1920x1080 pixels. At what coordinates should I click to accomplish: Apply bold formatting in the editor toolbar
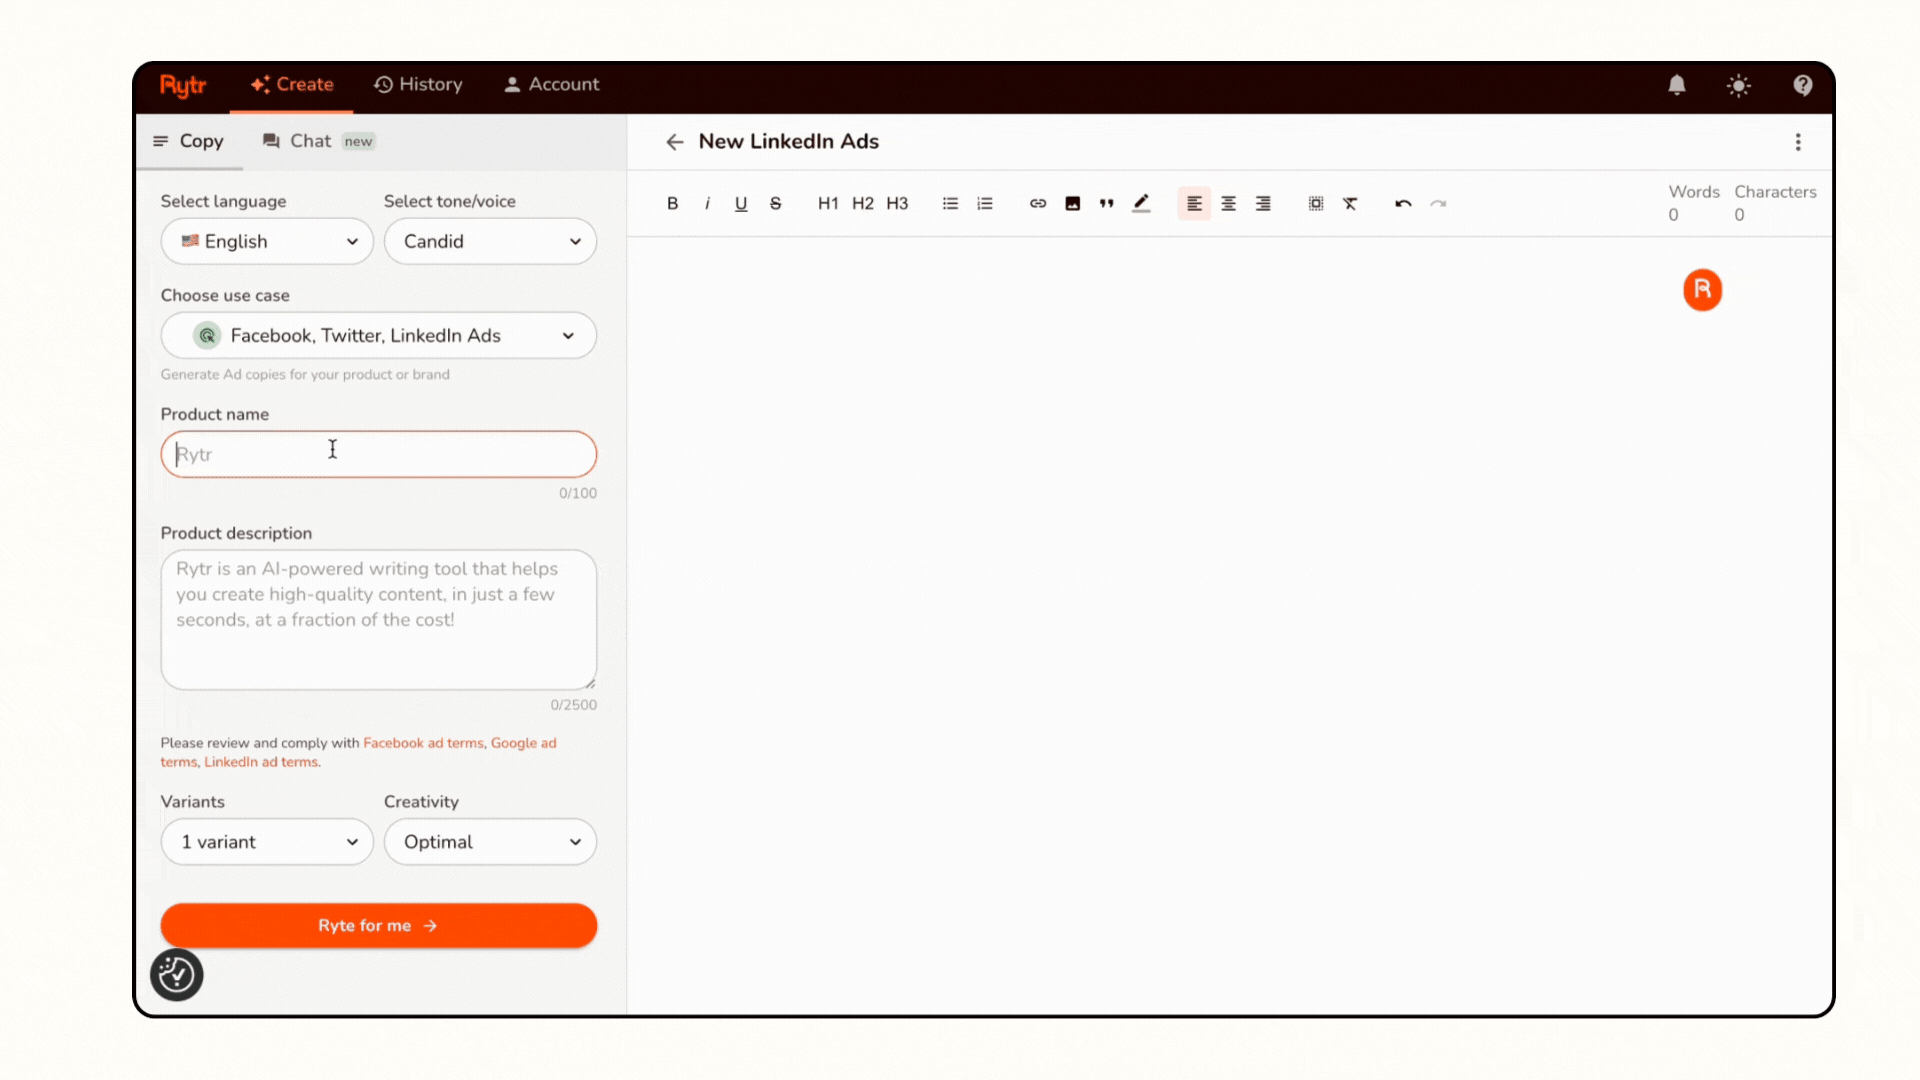pyautogui.click(x=672, y=203)
